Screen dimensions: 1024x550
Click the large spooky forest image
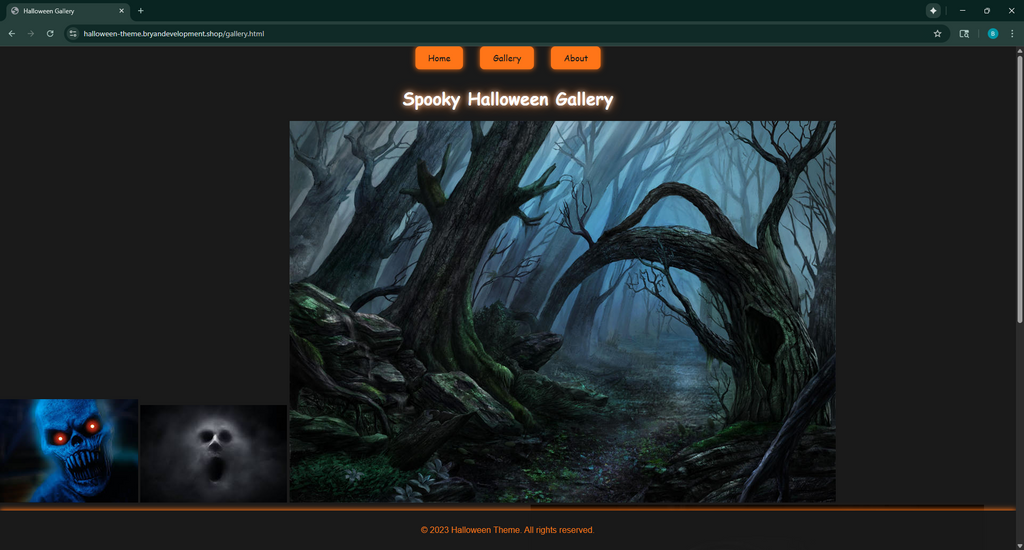pyautogui.click(x=562, y=311)
